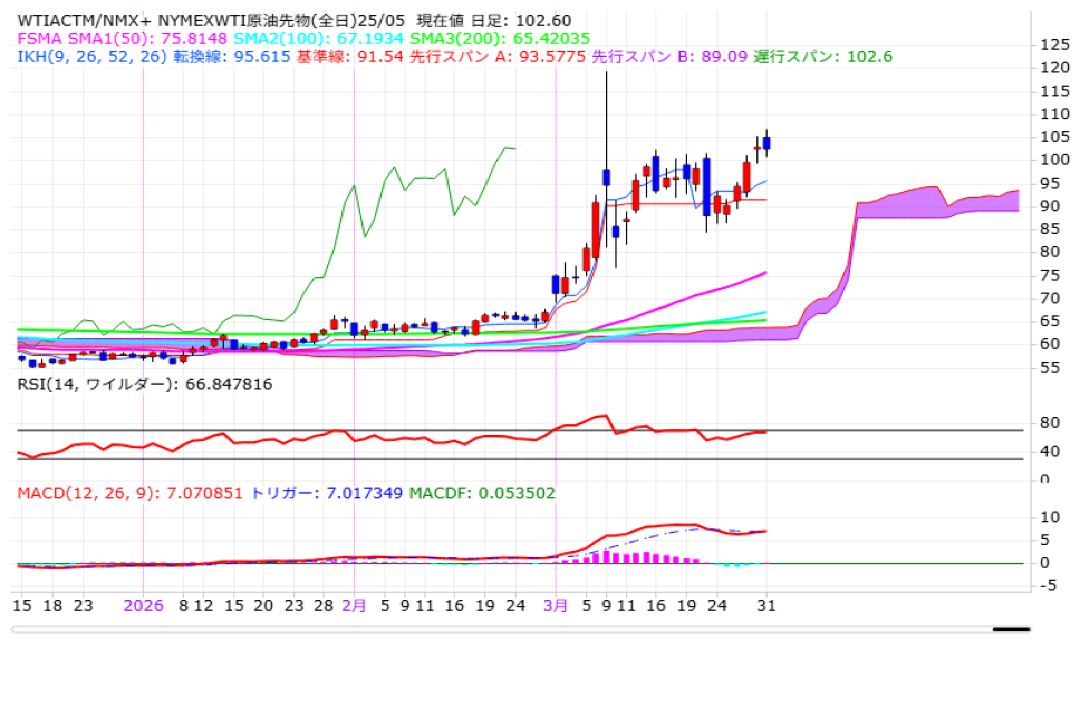Click the empty scrollbar track left of thumb
1080x704 pixels.
click(x=500, y=630)
